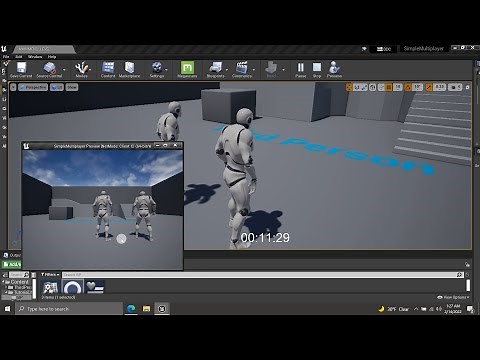Open the viewport Show menu
Screen dimensions: 480x360
click(x=72, y=87)
